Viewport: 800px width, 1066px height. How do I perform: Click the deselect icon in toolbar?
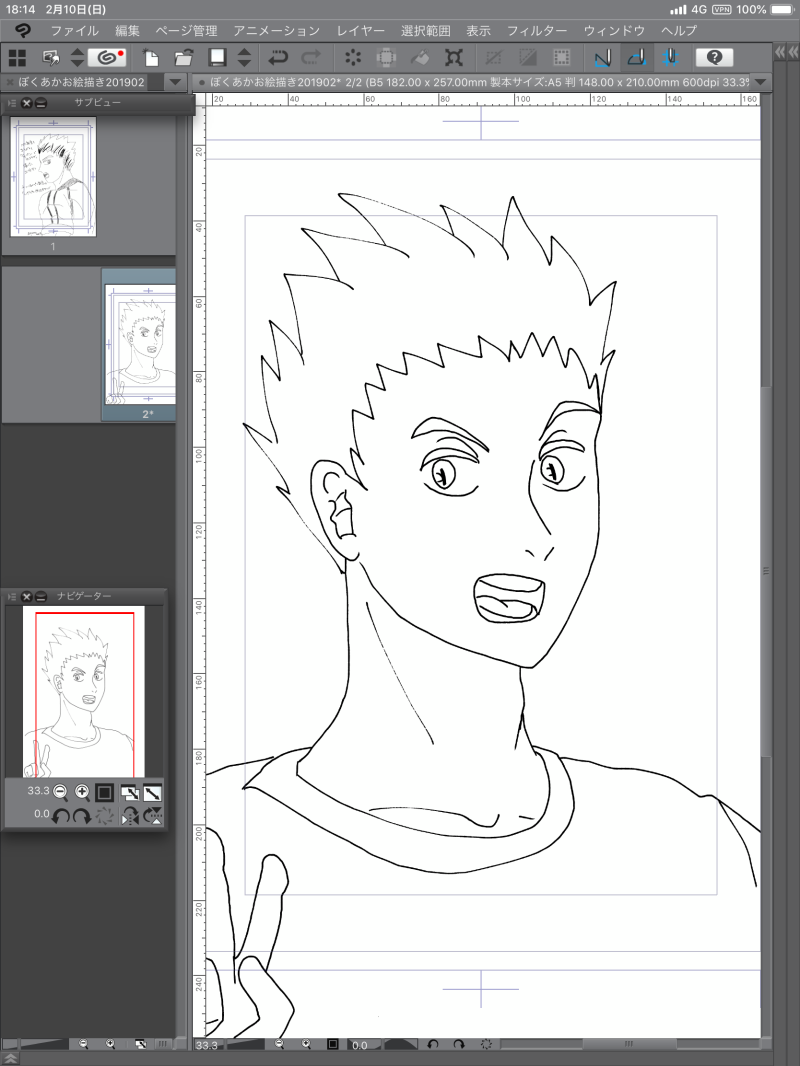[494, 58]
